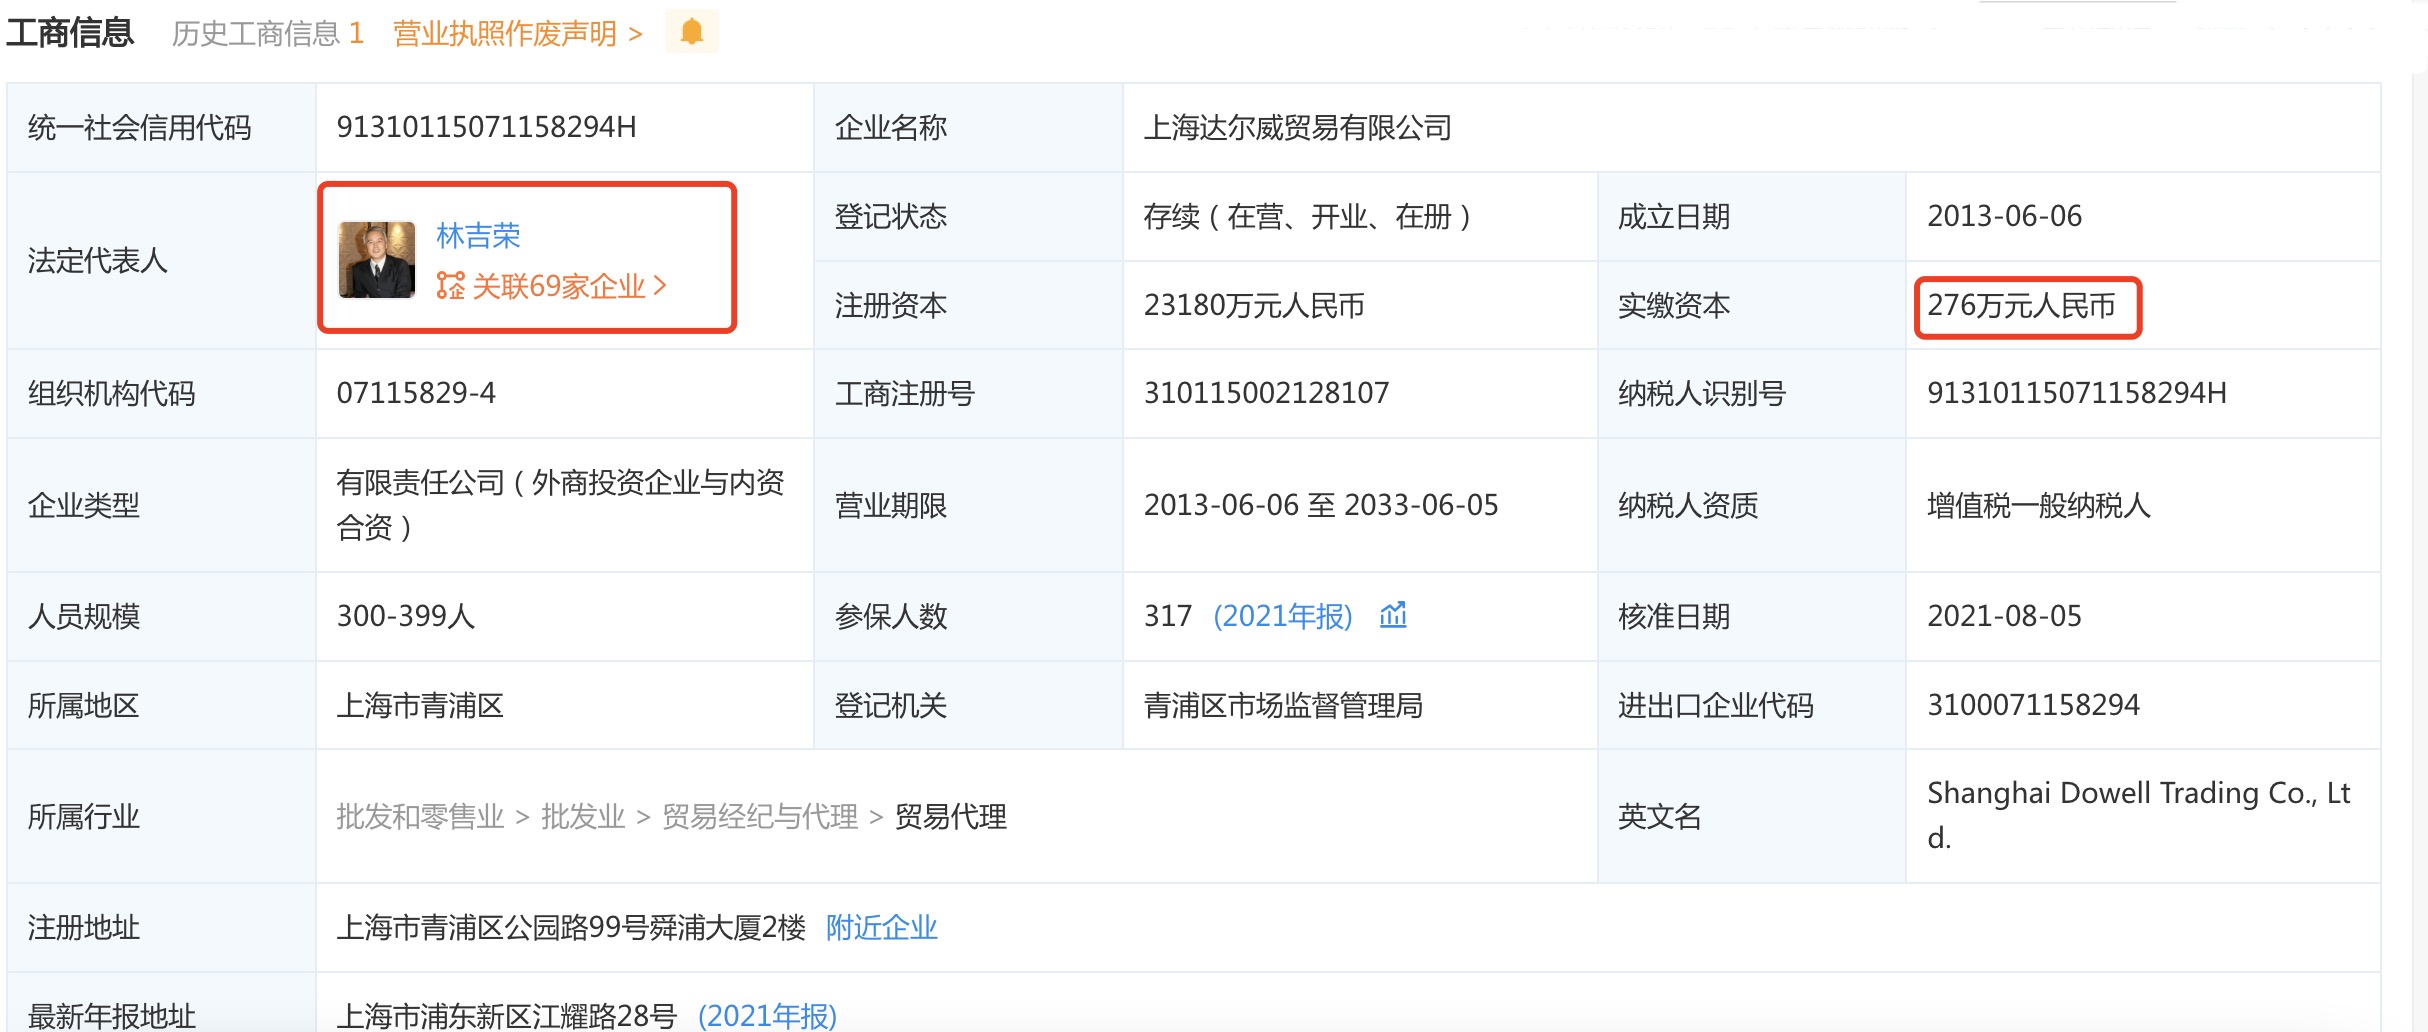Screen dimensions: 2428x1032
Task: Click the 批发和零售业 industry breadcrumb
Action: tap(420, 817)
